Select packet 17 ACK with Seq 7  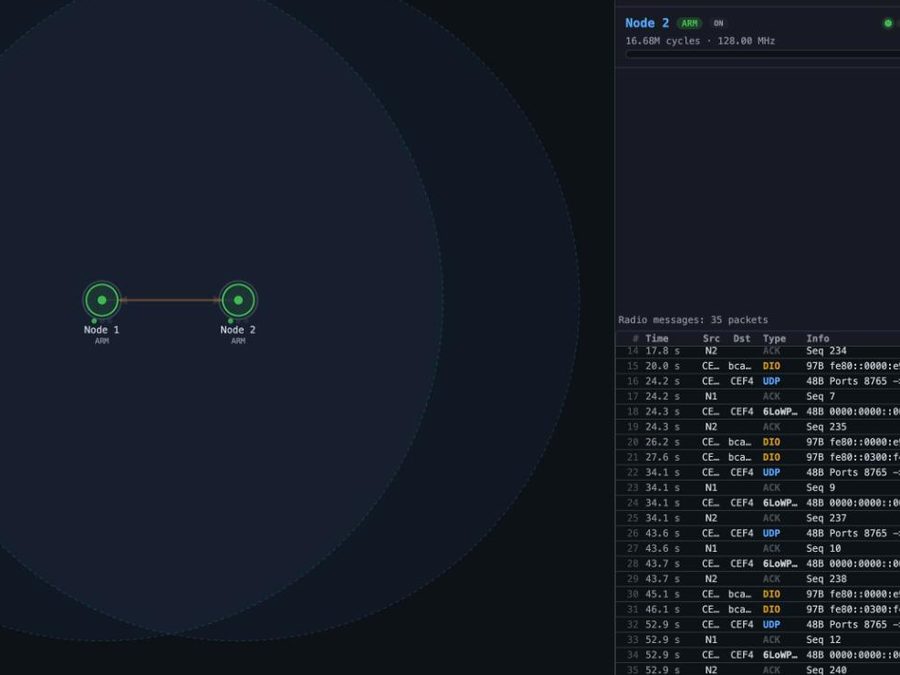click(x=758, y=396)
